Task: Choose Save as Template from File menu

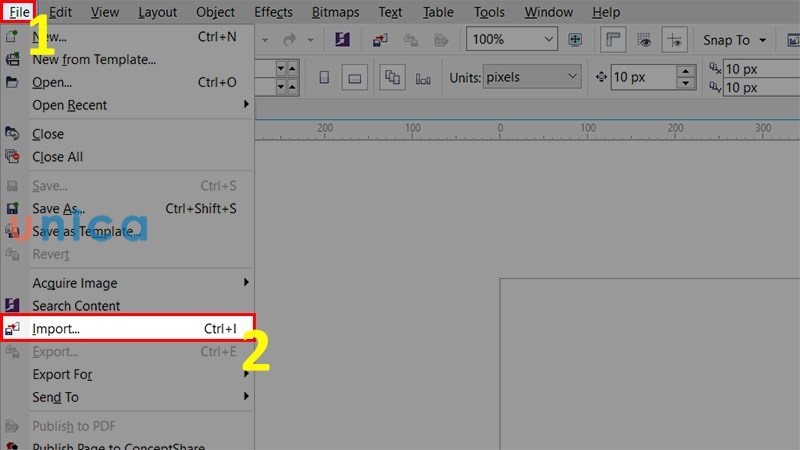Action: 128,232
